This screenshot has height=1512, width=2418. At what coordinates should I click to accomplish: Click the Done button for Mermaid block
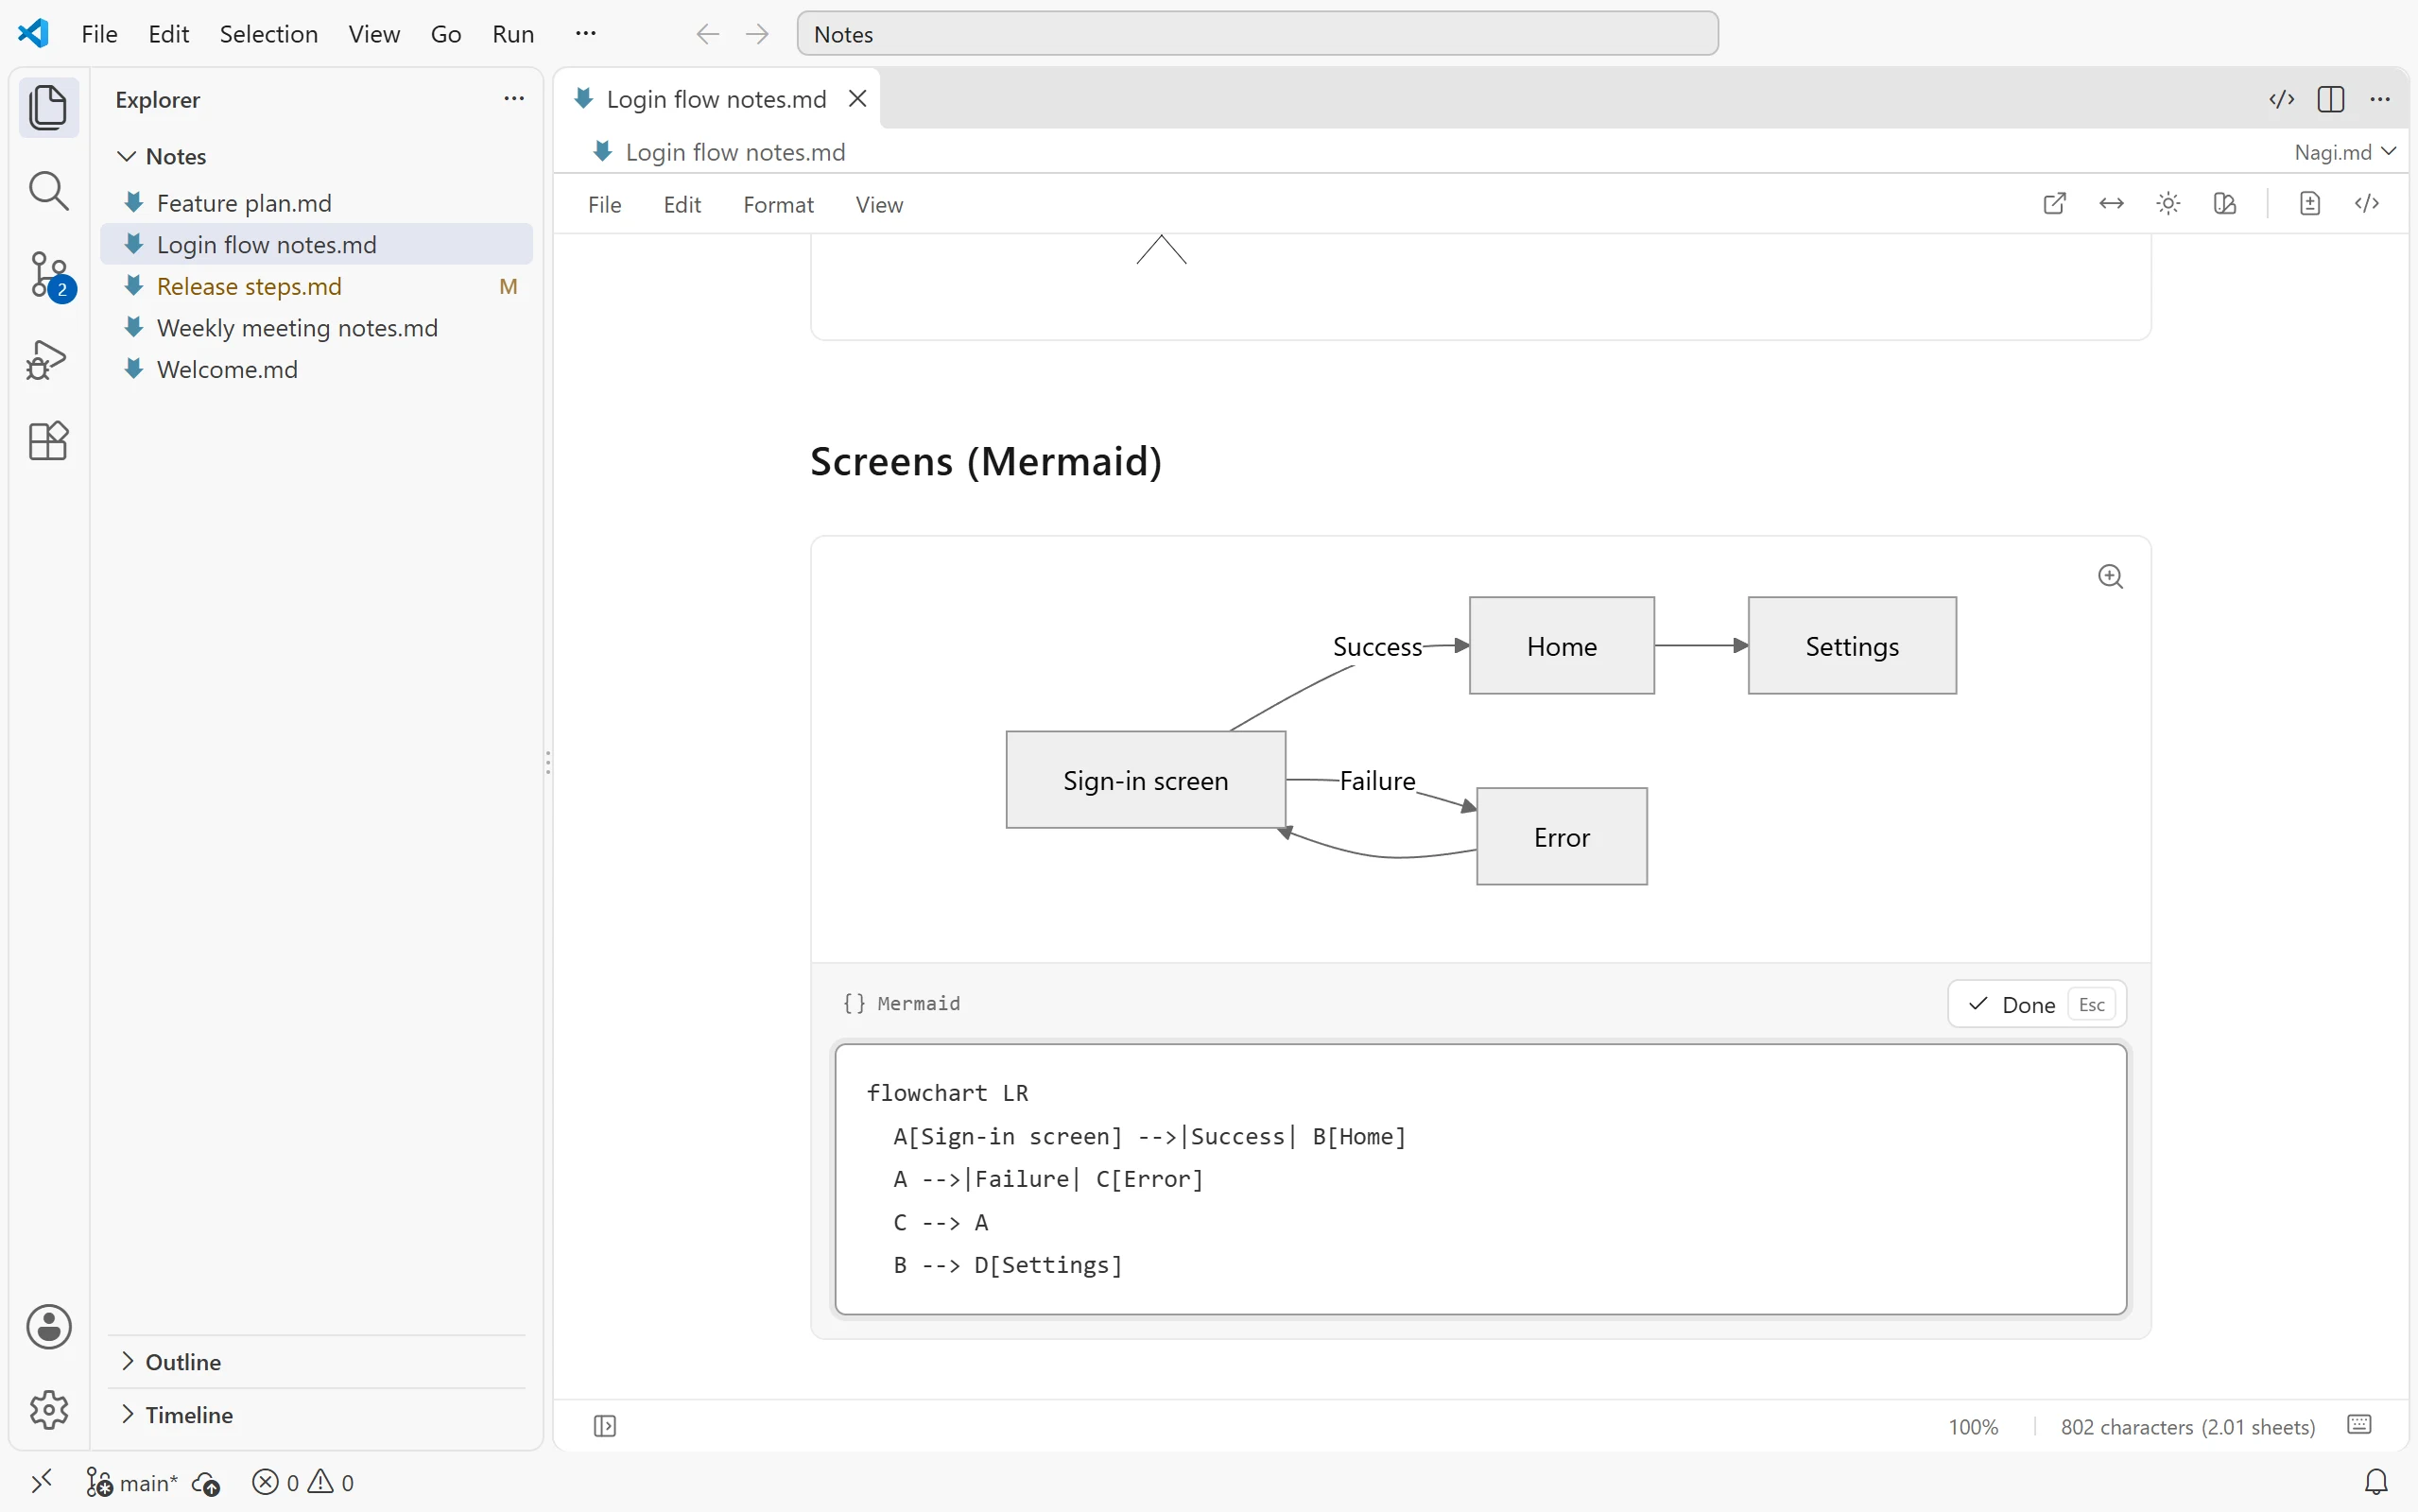(x=2037, y=1004)
